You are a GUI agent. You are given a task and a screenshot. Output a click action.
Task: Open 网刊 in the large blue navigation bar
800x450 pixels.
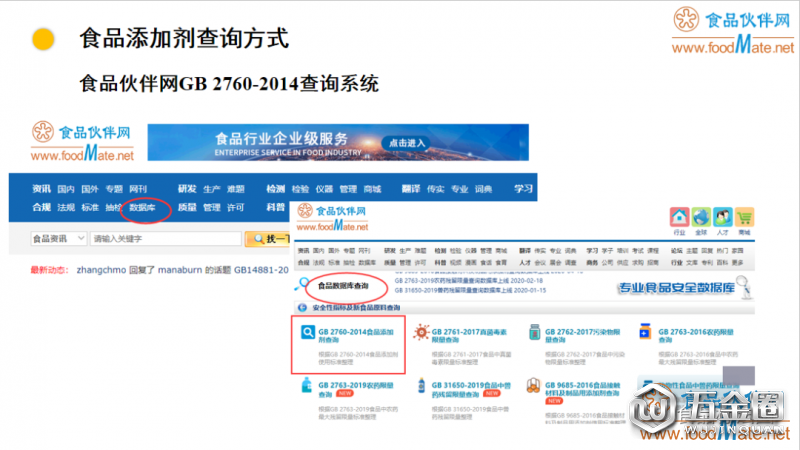tap(138, 189)
